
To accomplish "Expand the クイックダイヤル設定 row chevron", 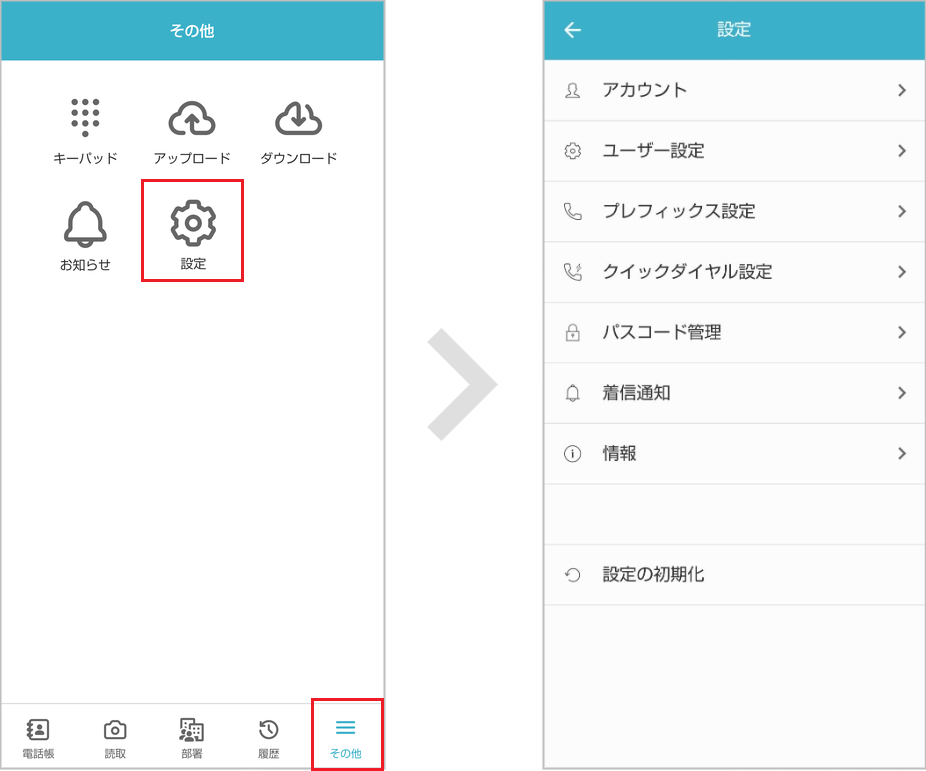I will point(902,272).
